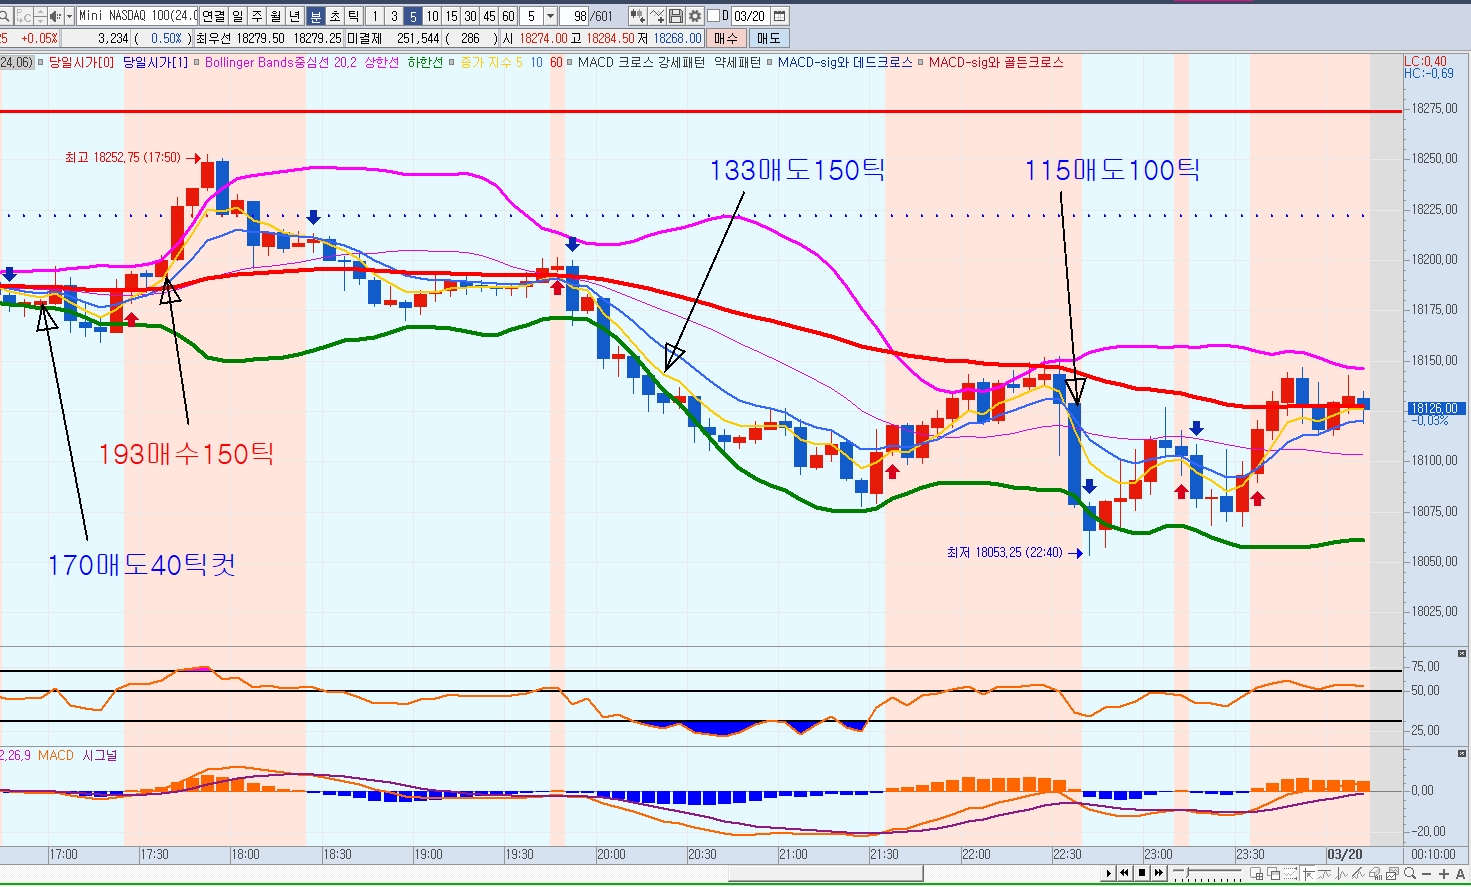Click the tile-windows icon in bottom toolbar
1471x887 pixels.
tap(1257, 873)
